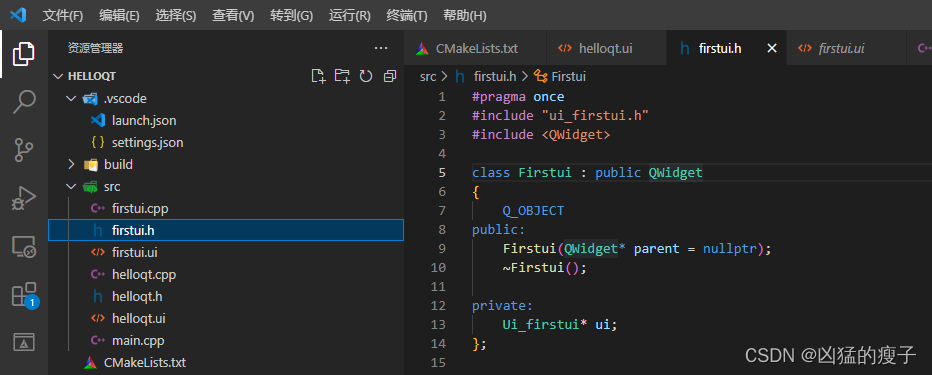This screenshot has width=932, height=375.
Task: Open the Remote Explorer icon
Action: 24,247
